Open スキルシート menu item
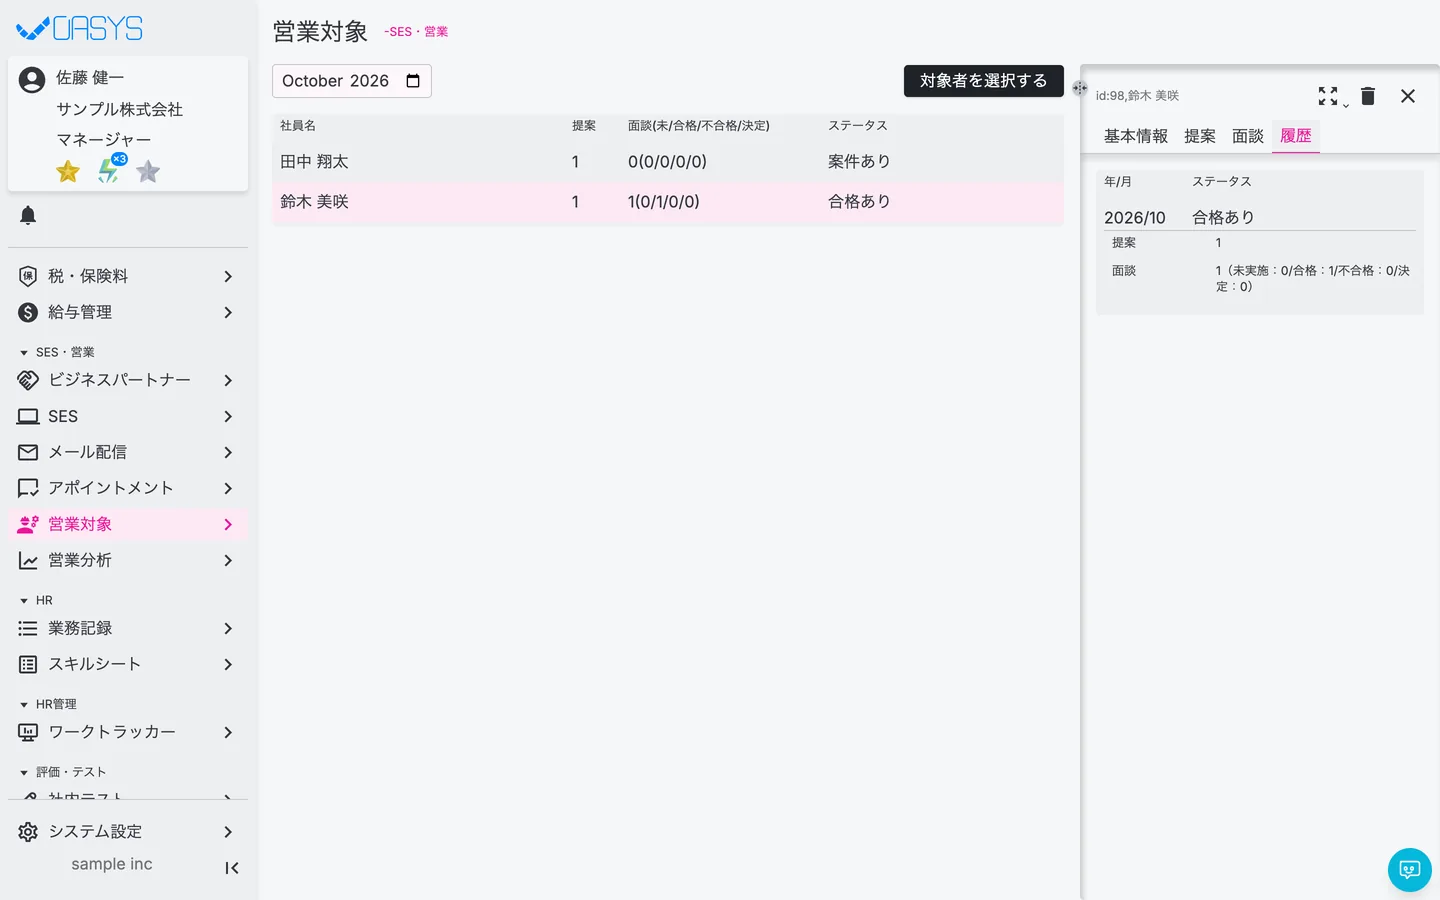Viewport: 1440px width, 900px height. 128,664
